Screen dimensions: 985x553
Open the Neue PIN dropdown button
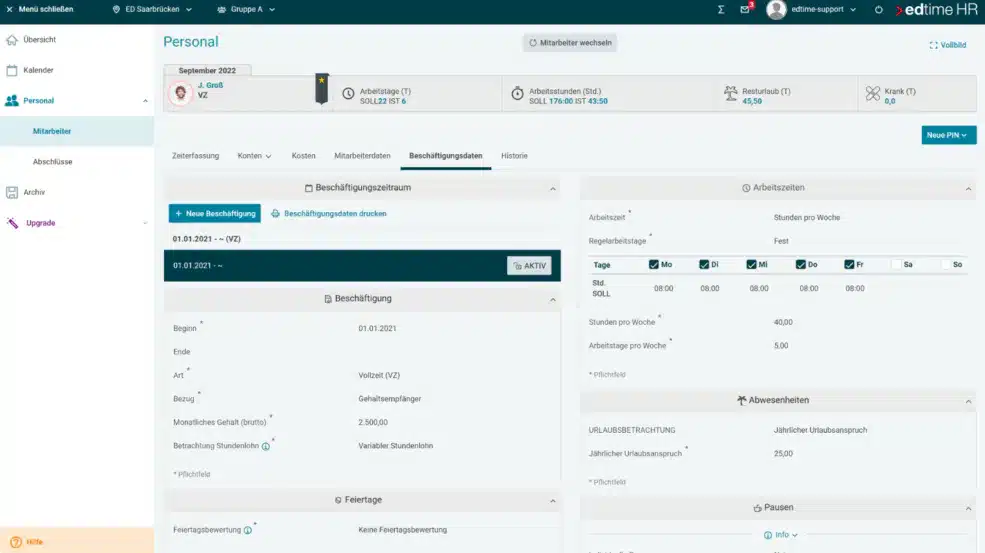click(x=949, y=135)
